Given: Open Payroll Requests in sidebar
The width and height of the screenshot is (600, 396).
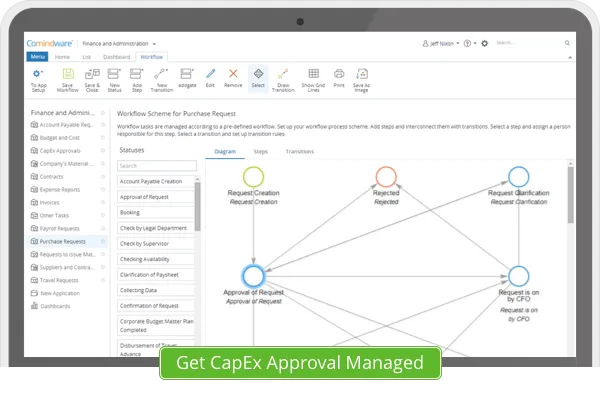Looking at the screenshot, I should click(x=59, y=229).
